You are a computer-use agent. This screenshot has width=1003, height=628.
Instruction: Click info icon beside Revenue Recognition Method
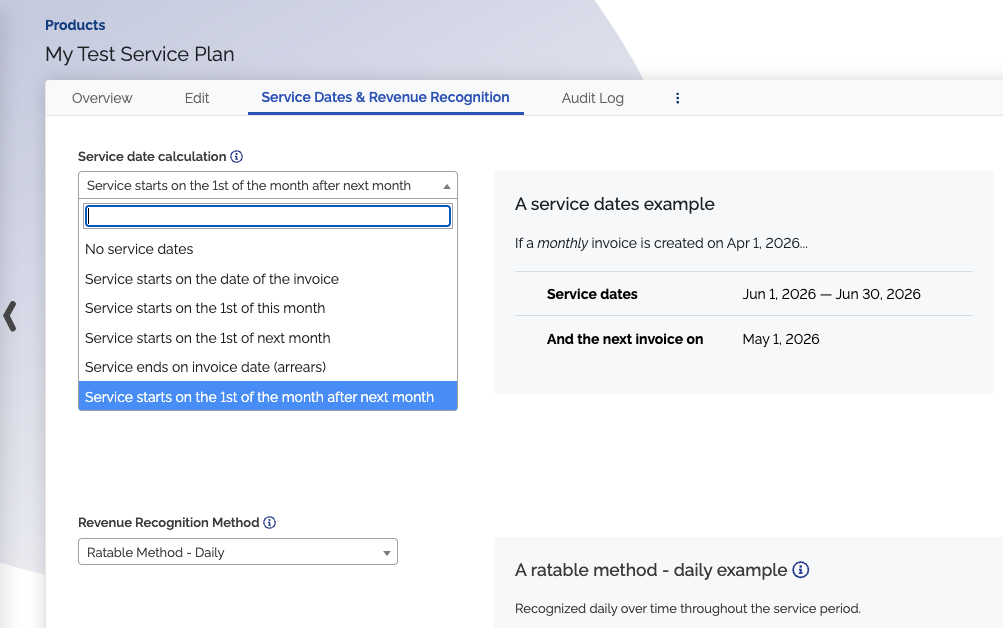(270, 523)
